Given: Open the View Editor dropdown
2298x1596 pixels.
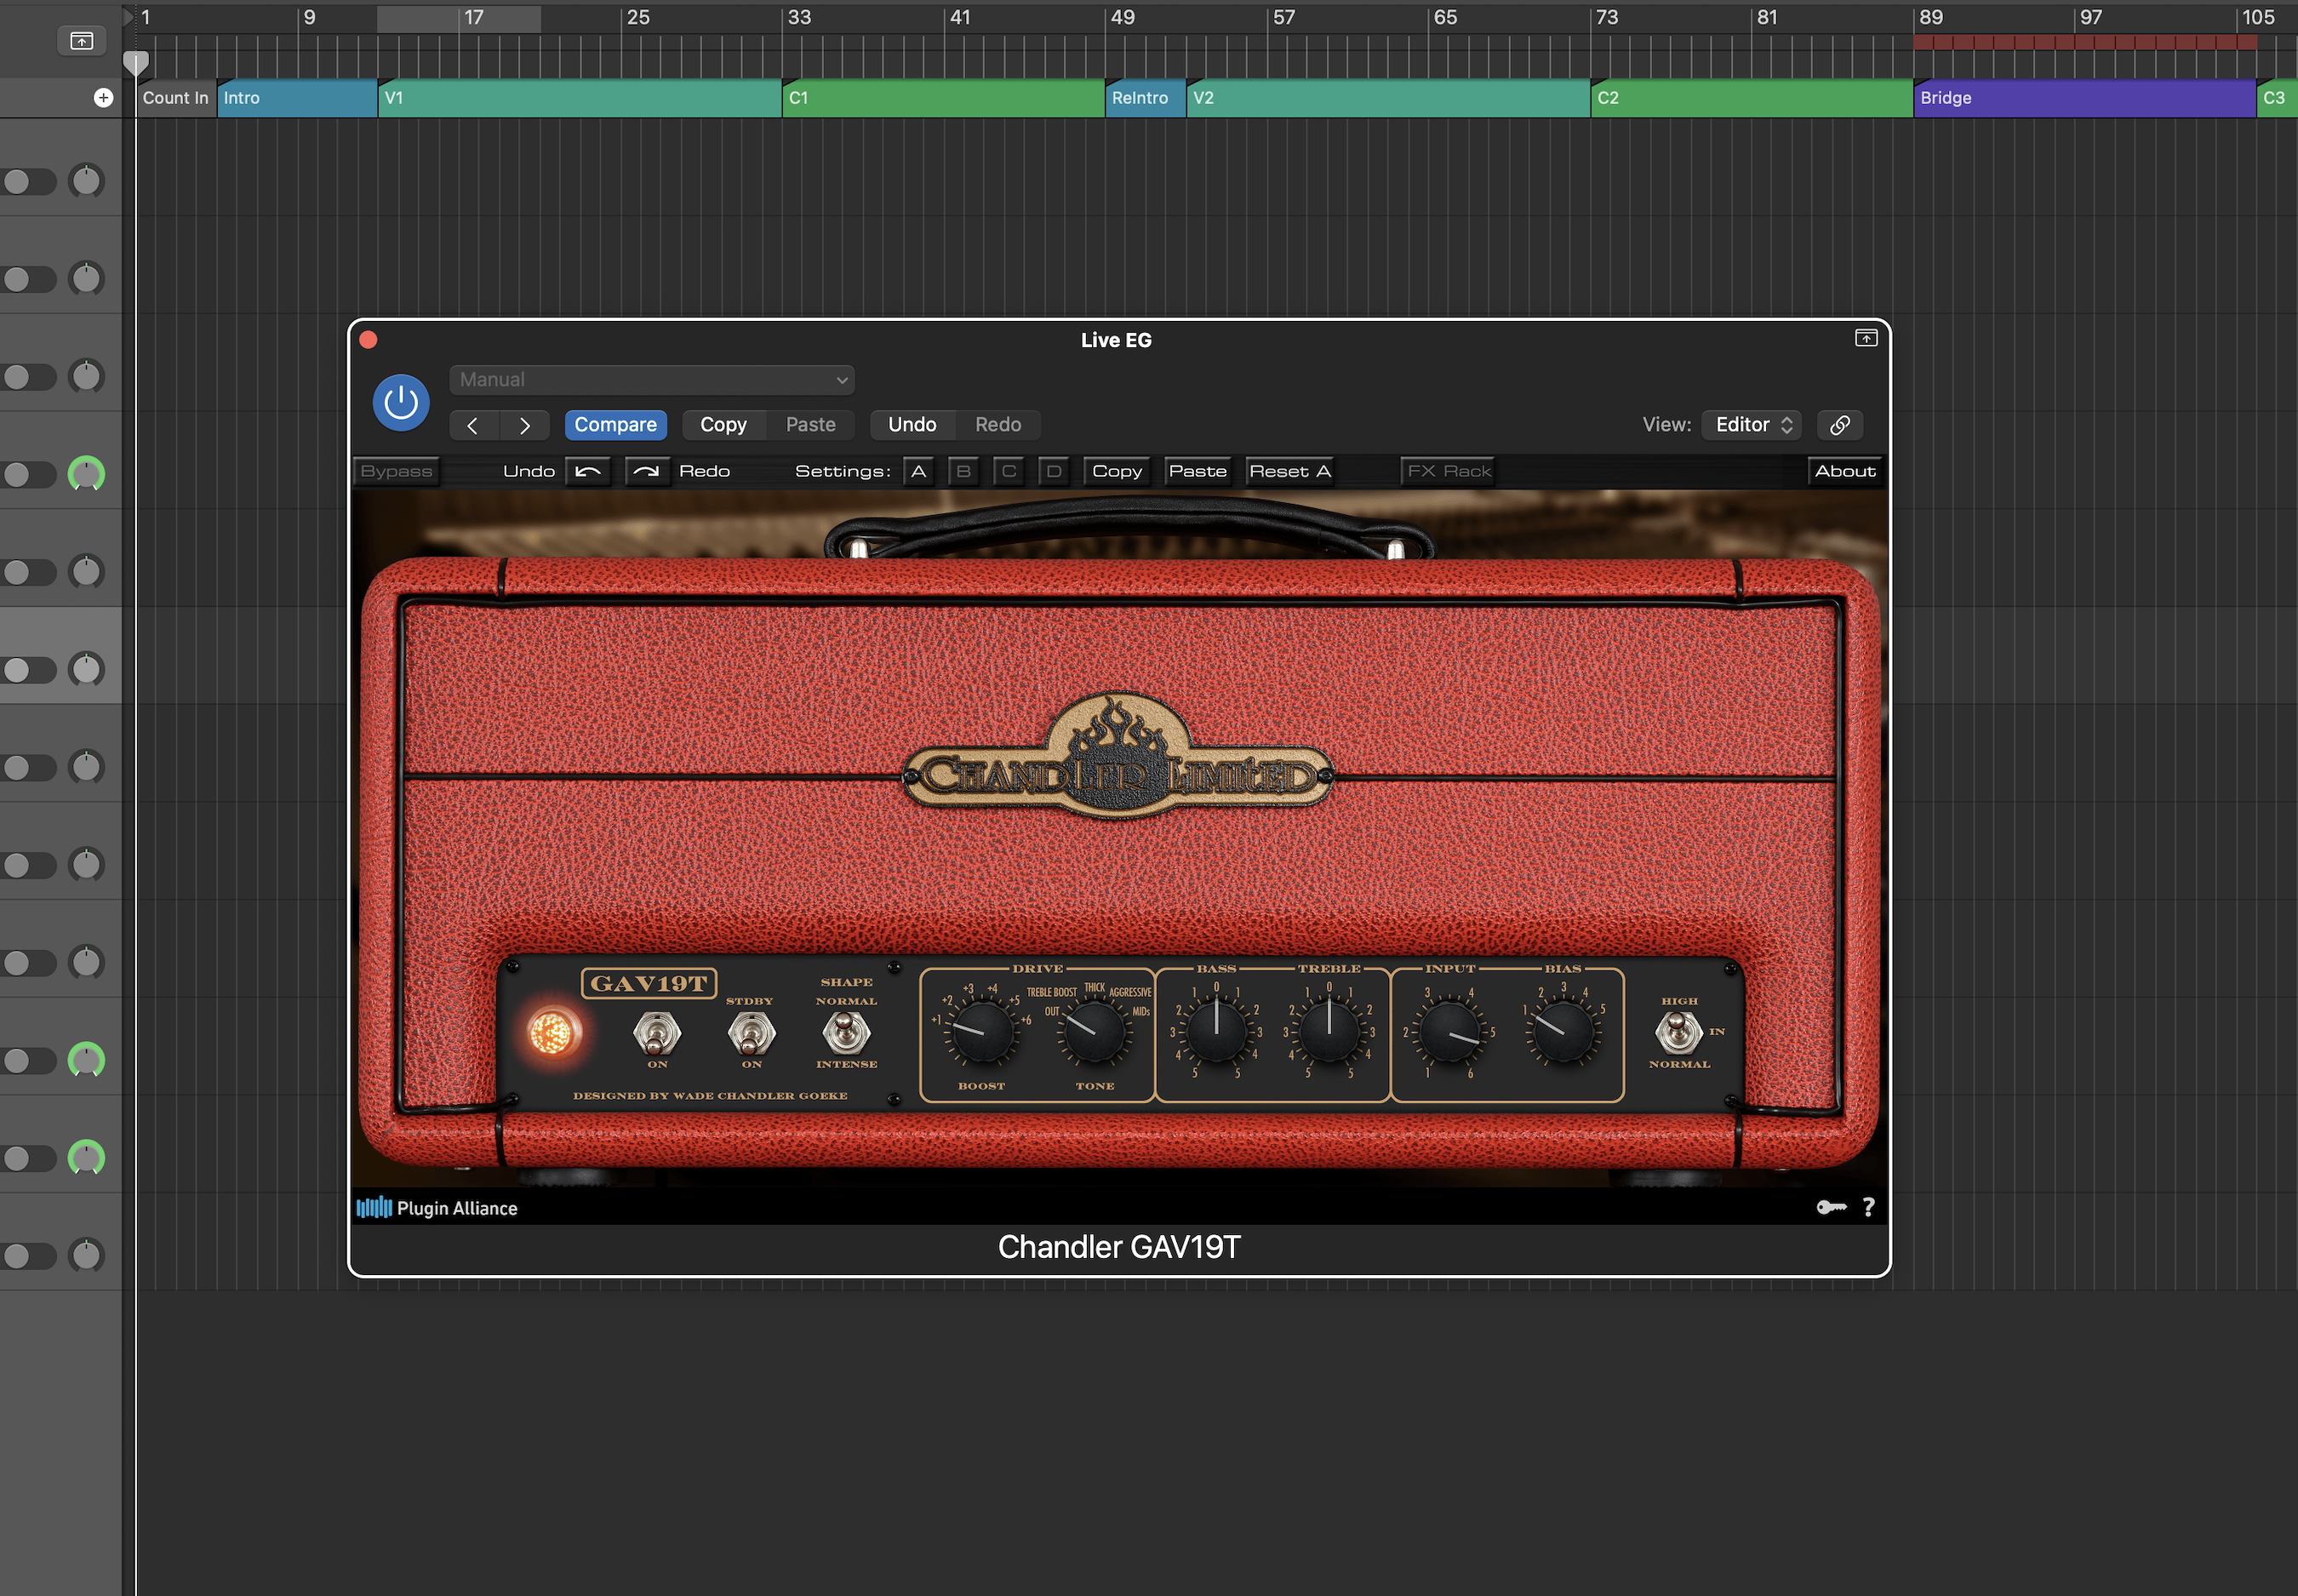Looking at the screenshot, I should (x=1752, y=425).
